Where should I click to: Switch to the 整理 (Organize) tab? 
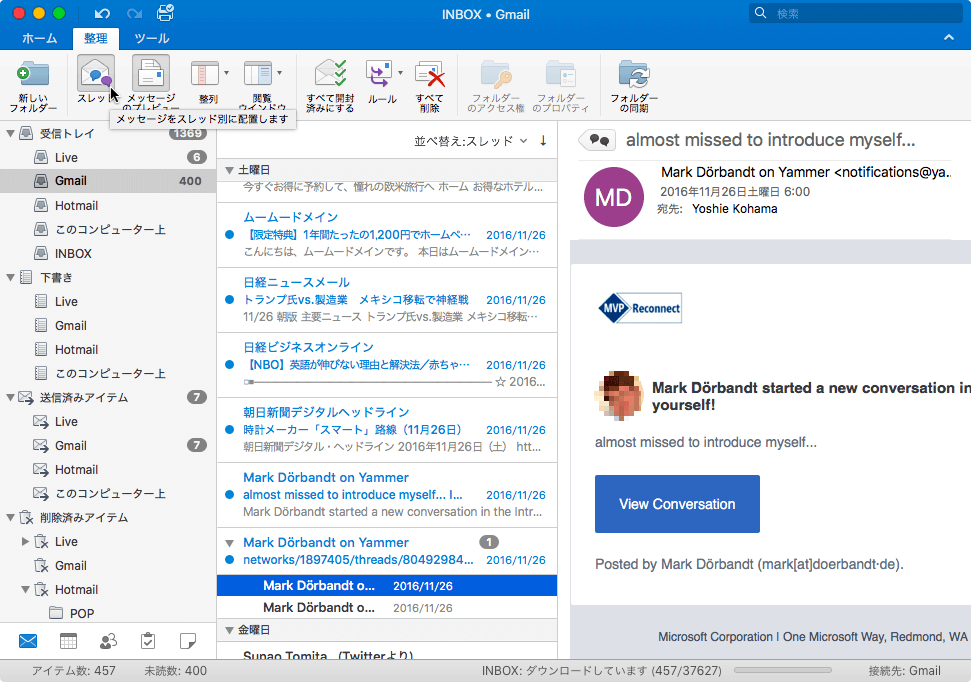coord(95,38)
